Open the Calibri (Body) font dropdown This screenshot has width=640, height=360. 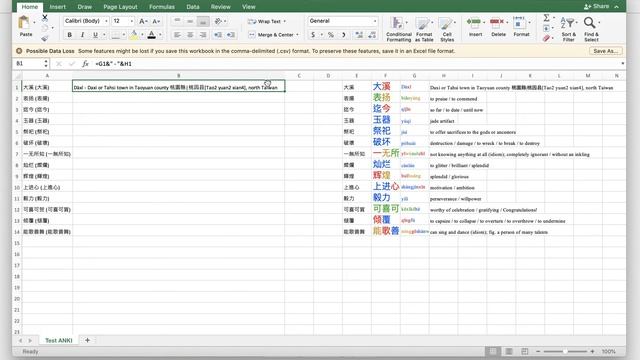click(107, 21)
